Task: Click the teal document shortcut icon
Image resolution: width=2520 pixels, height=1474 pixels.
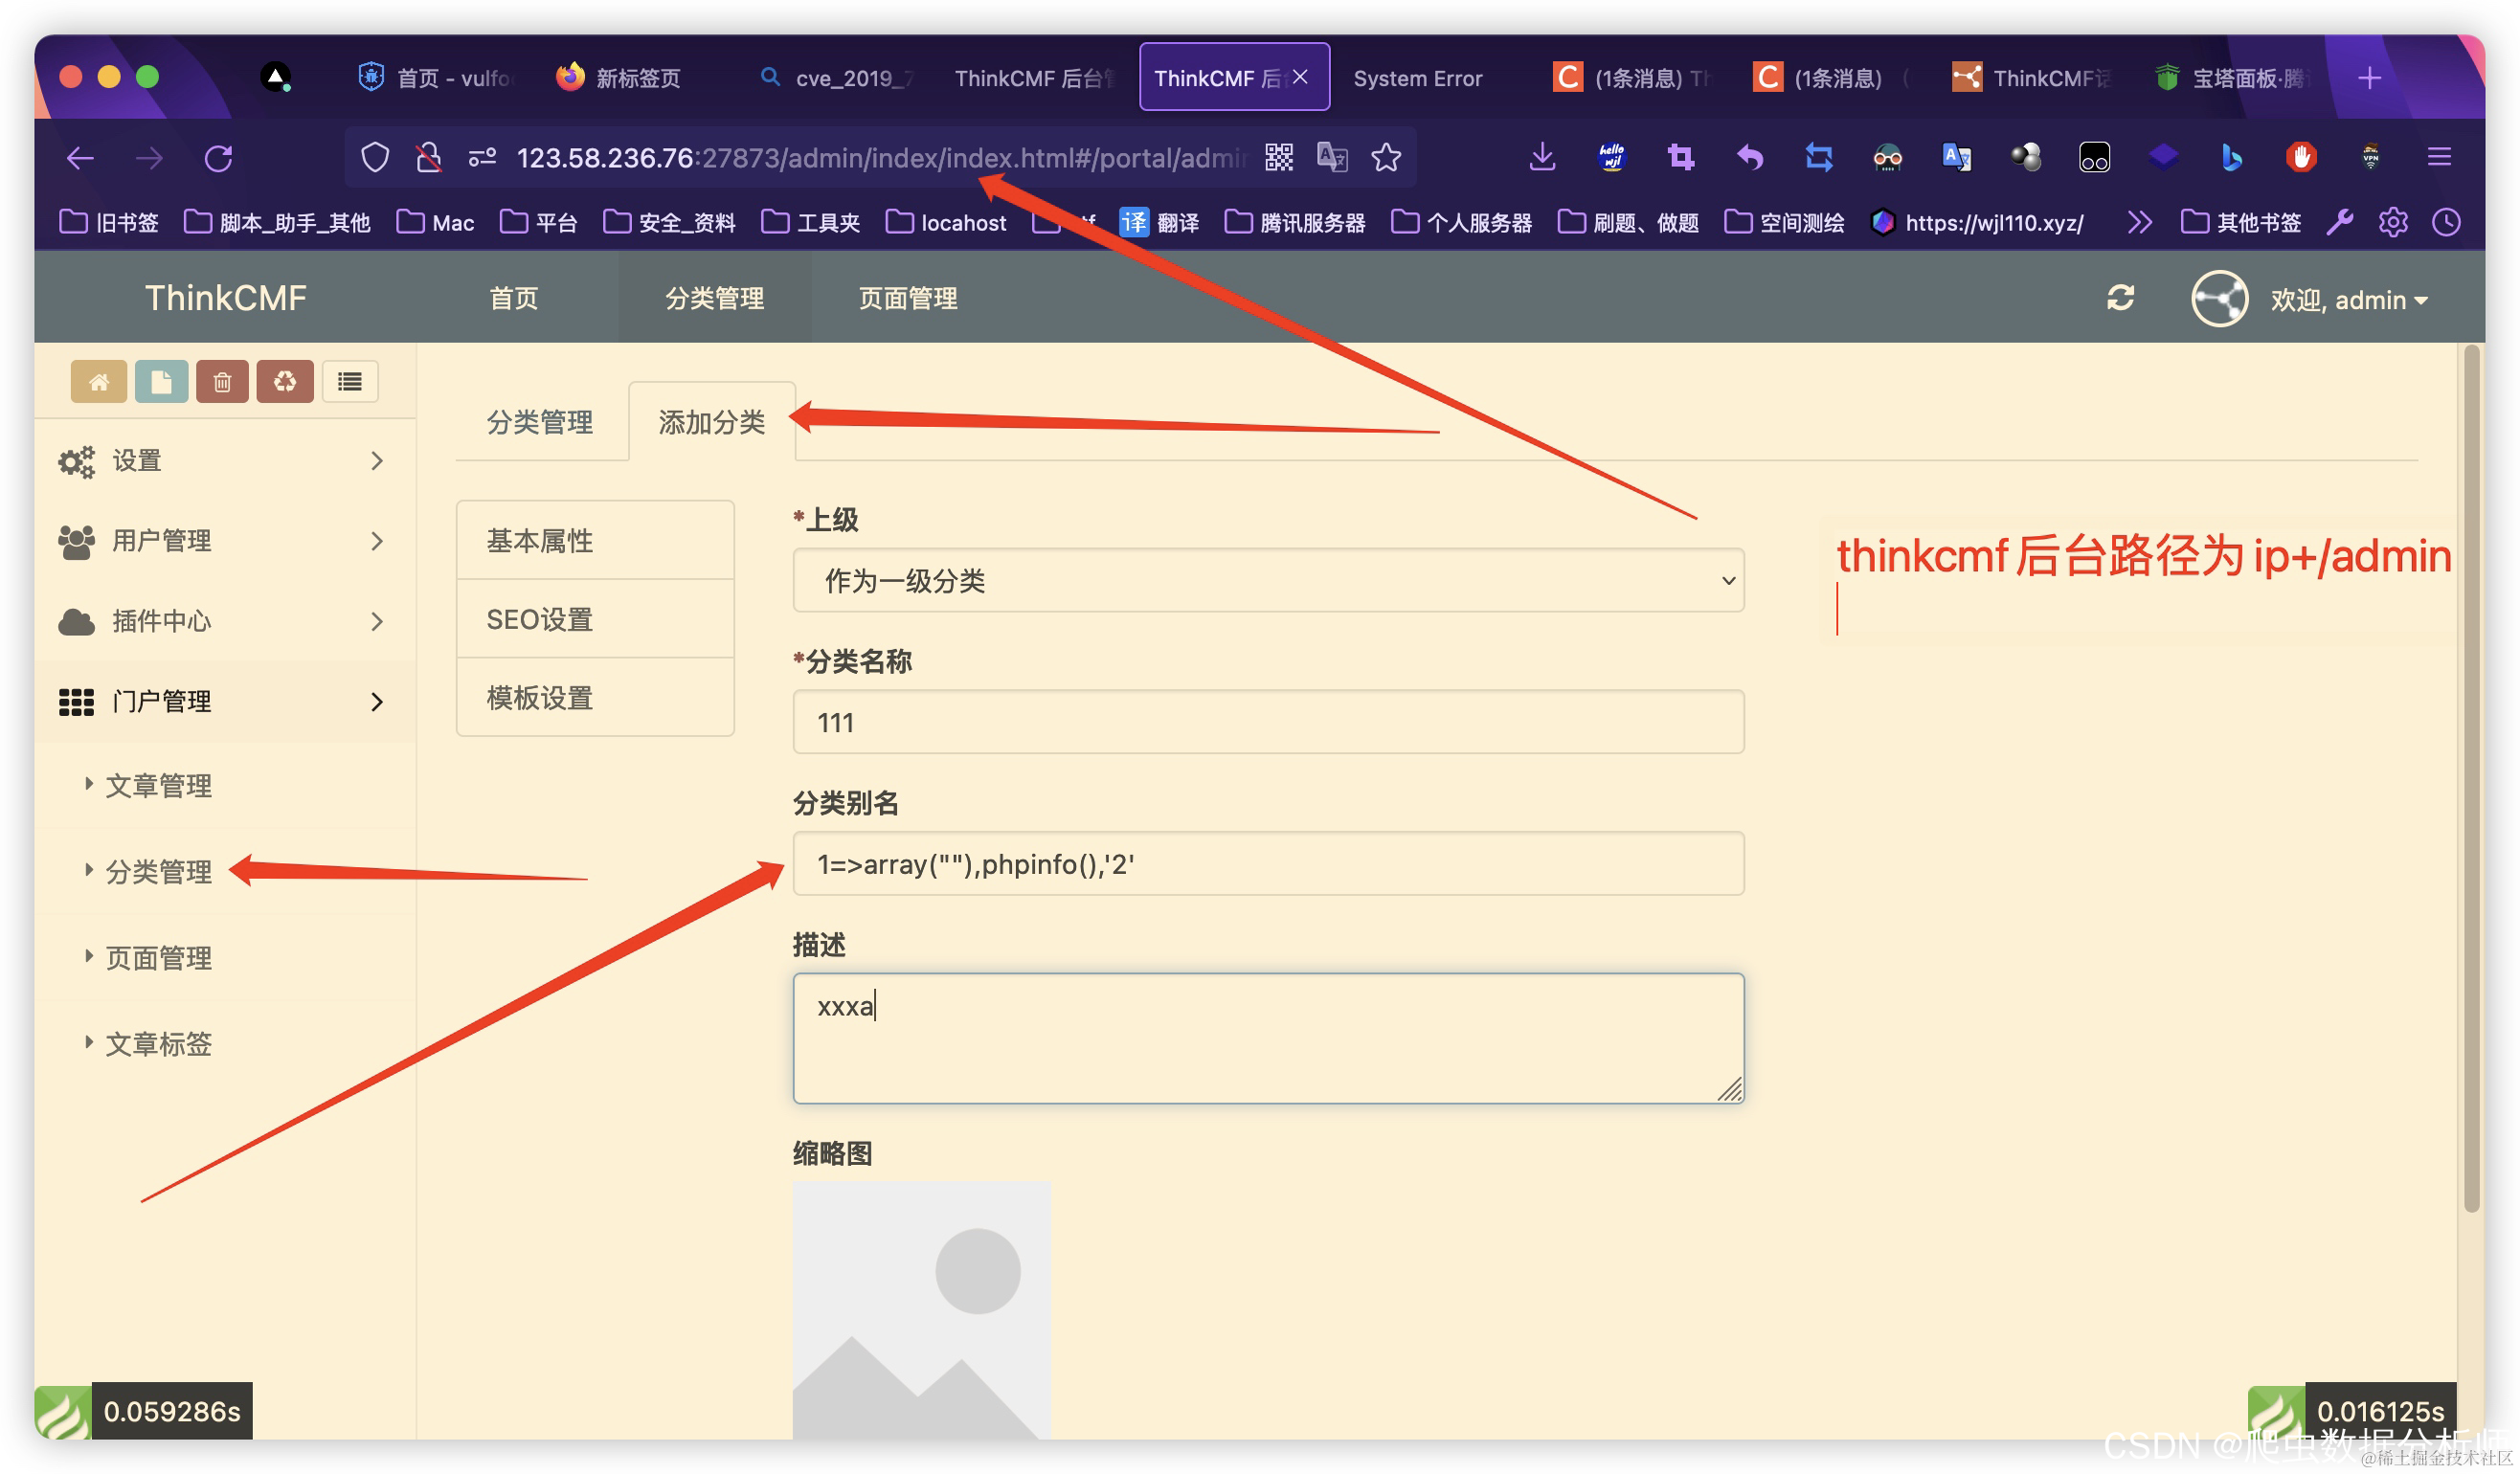Action: coord(161,382)
